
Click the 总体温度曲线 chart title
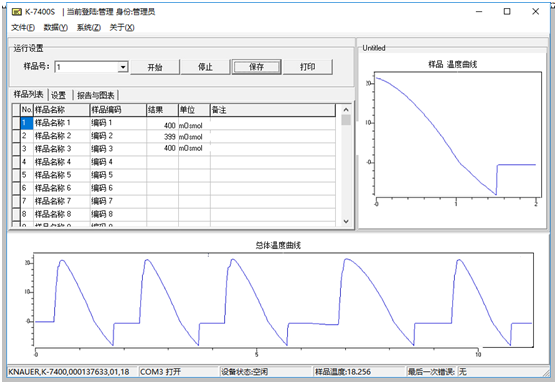(278, 245)
